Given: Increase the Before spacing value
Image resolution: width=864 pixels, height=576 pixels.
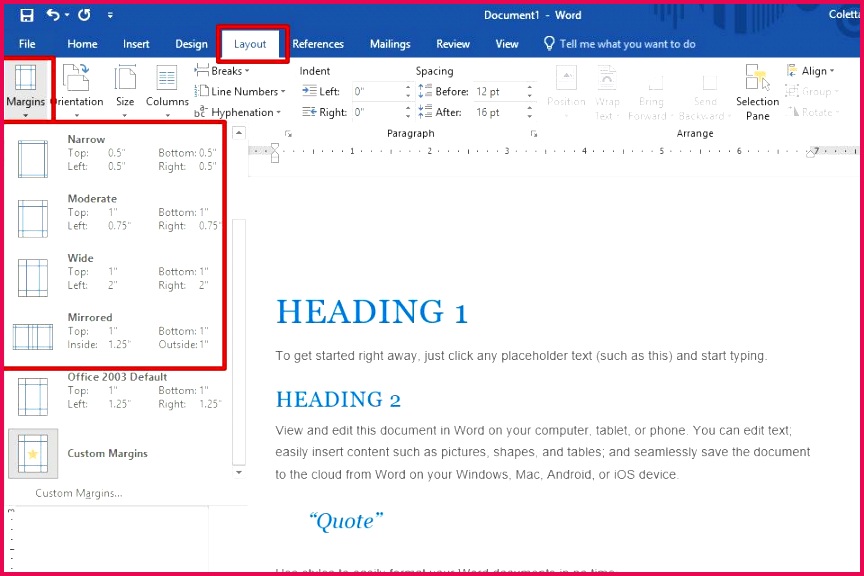Looking at the screenshot, I should pos(529,86).
